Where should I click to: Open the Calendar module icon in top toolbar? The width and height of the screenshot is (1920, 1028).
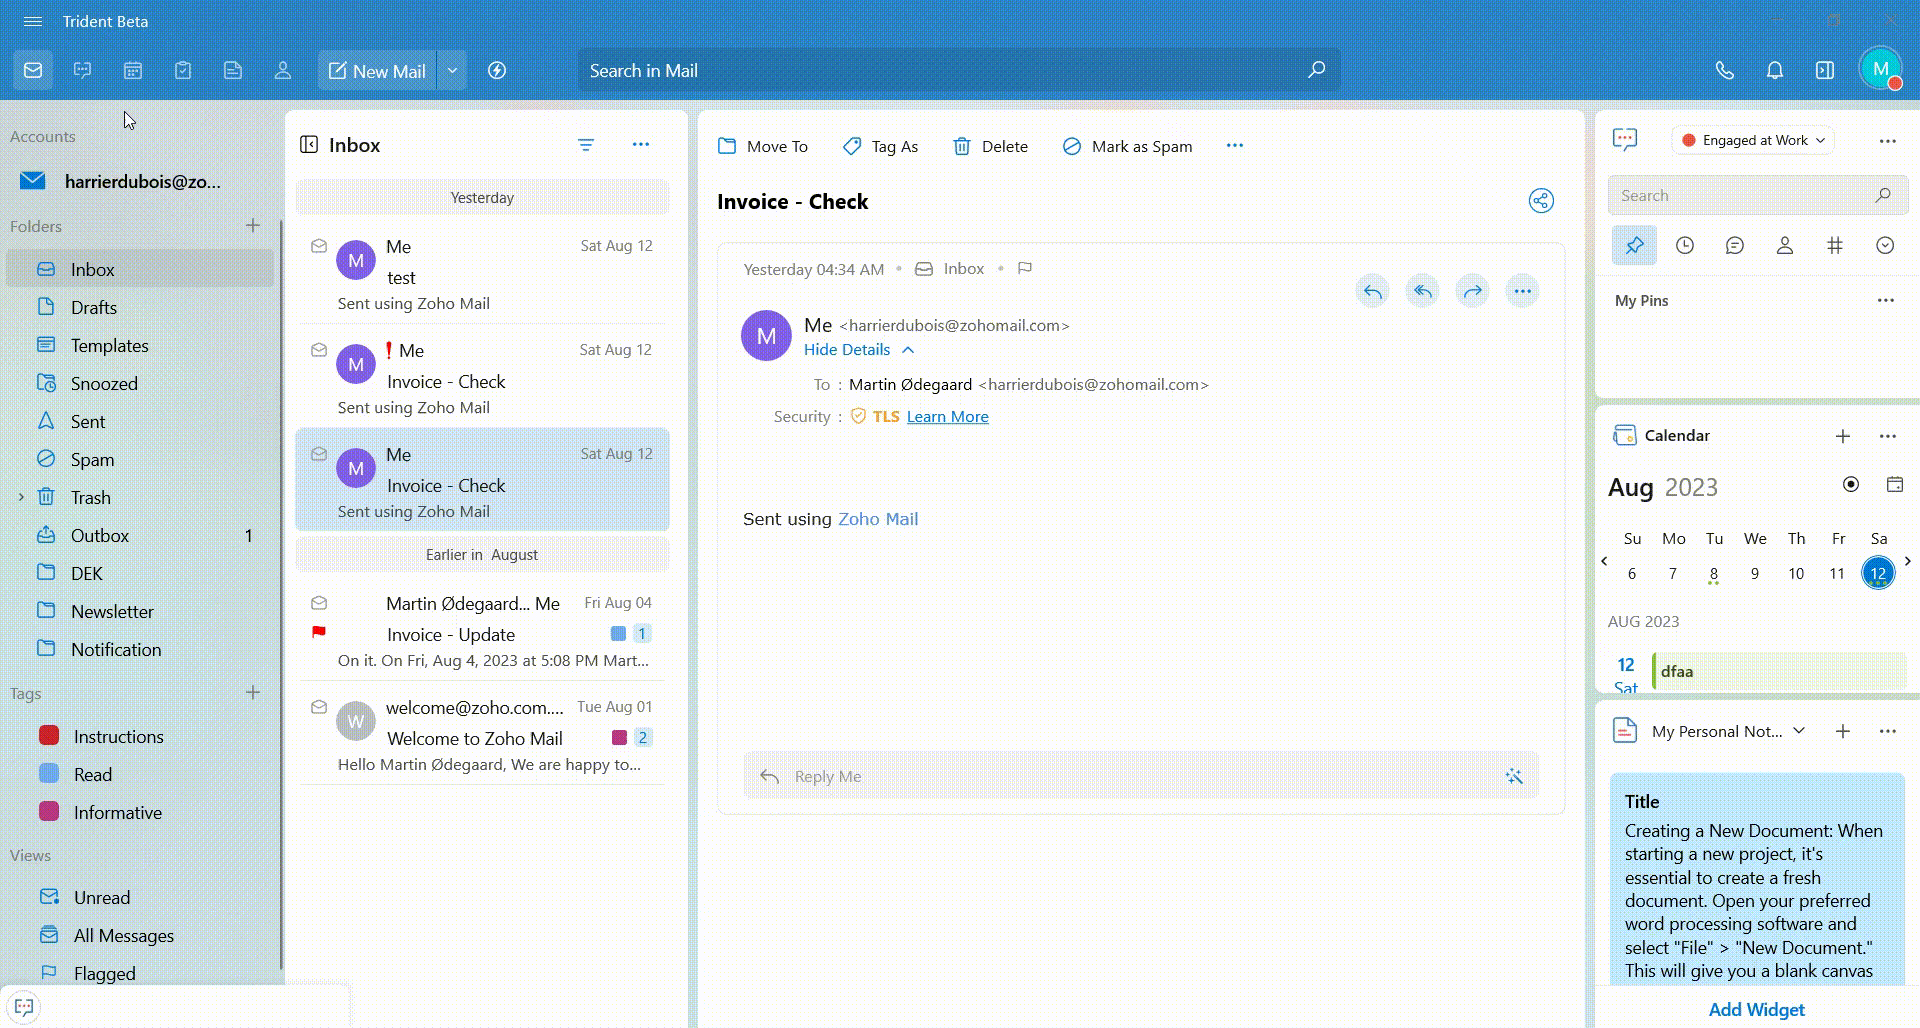(133, 71)
